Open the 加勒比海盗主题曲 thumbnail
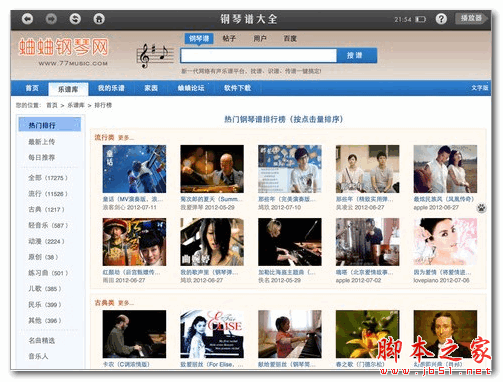Screen dimensions: 503x382 290,242
